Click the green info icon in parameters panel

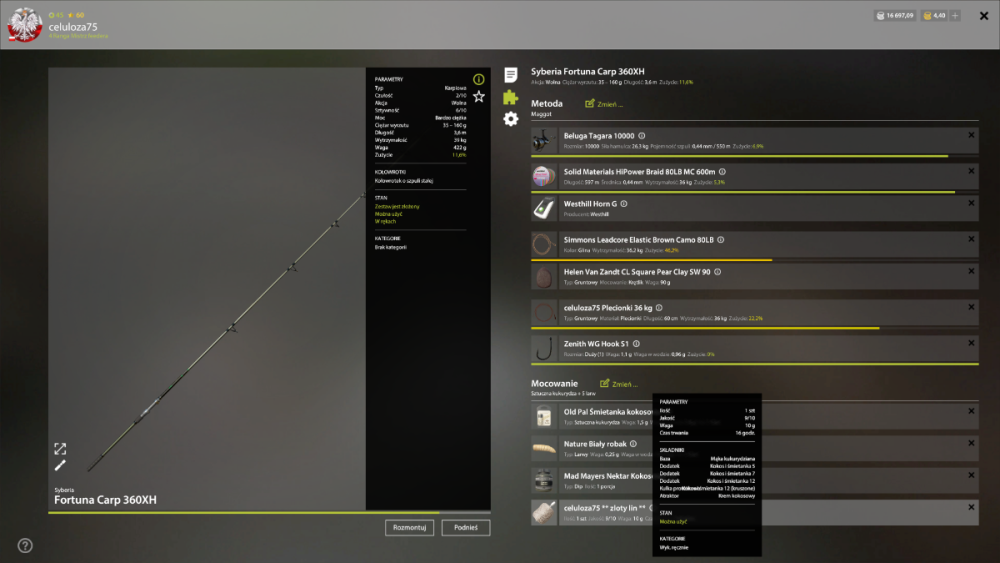[479, 79]
